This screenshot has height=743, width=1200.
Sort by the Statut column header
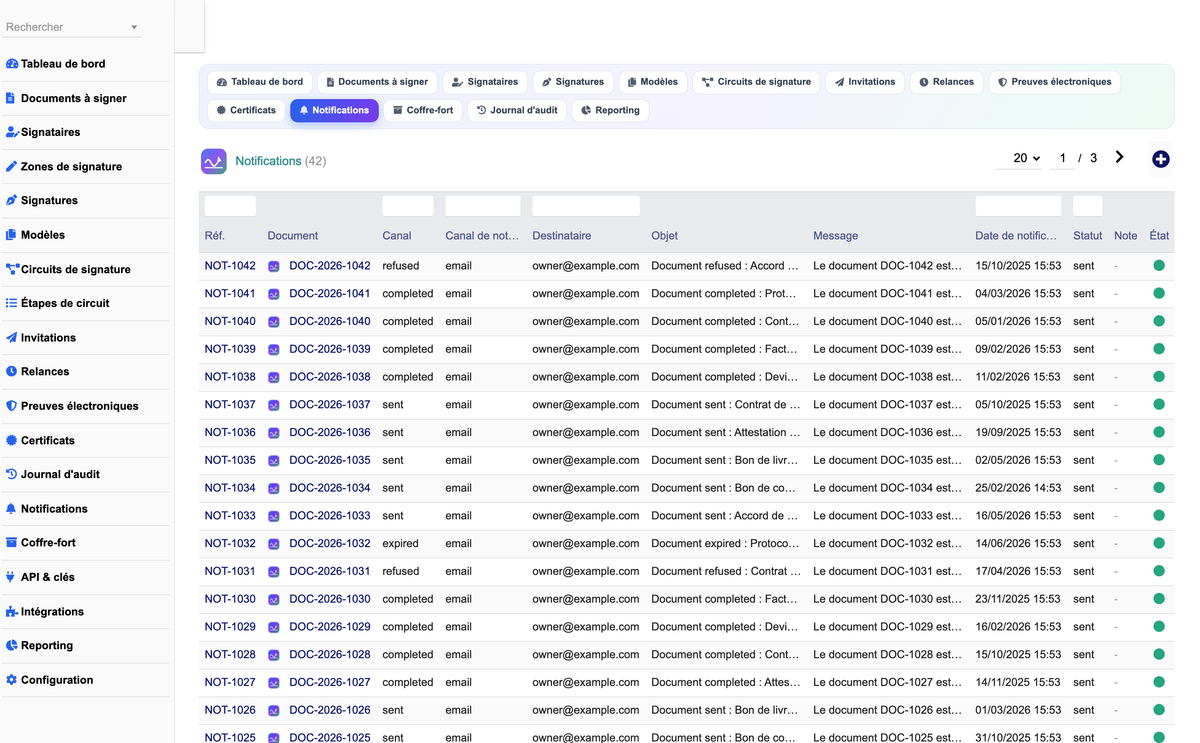(x=1088, y=236)
